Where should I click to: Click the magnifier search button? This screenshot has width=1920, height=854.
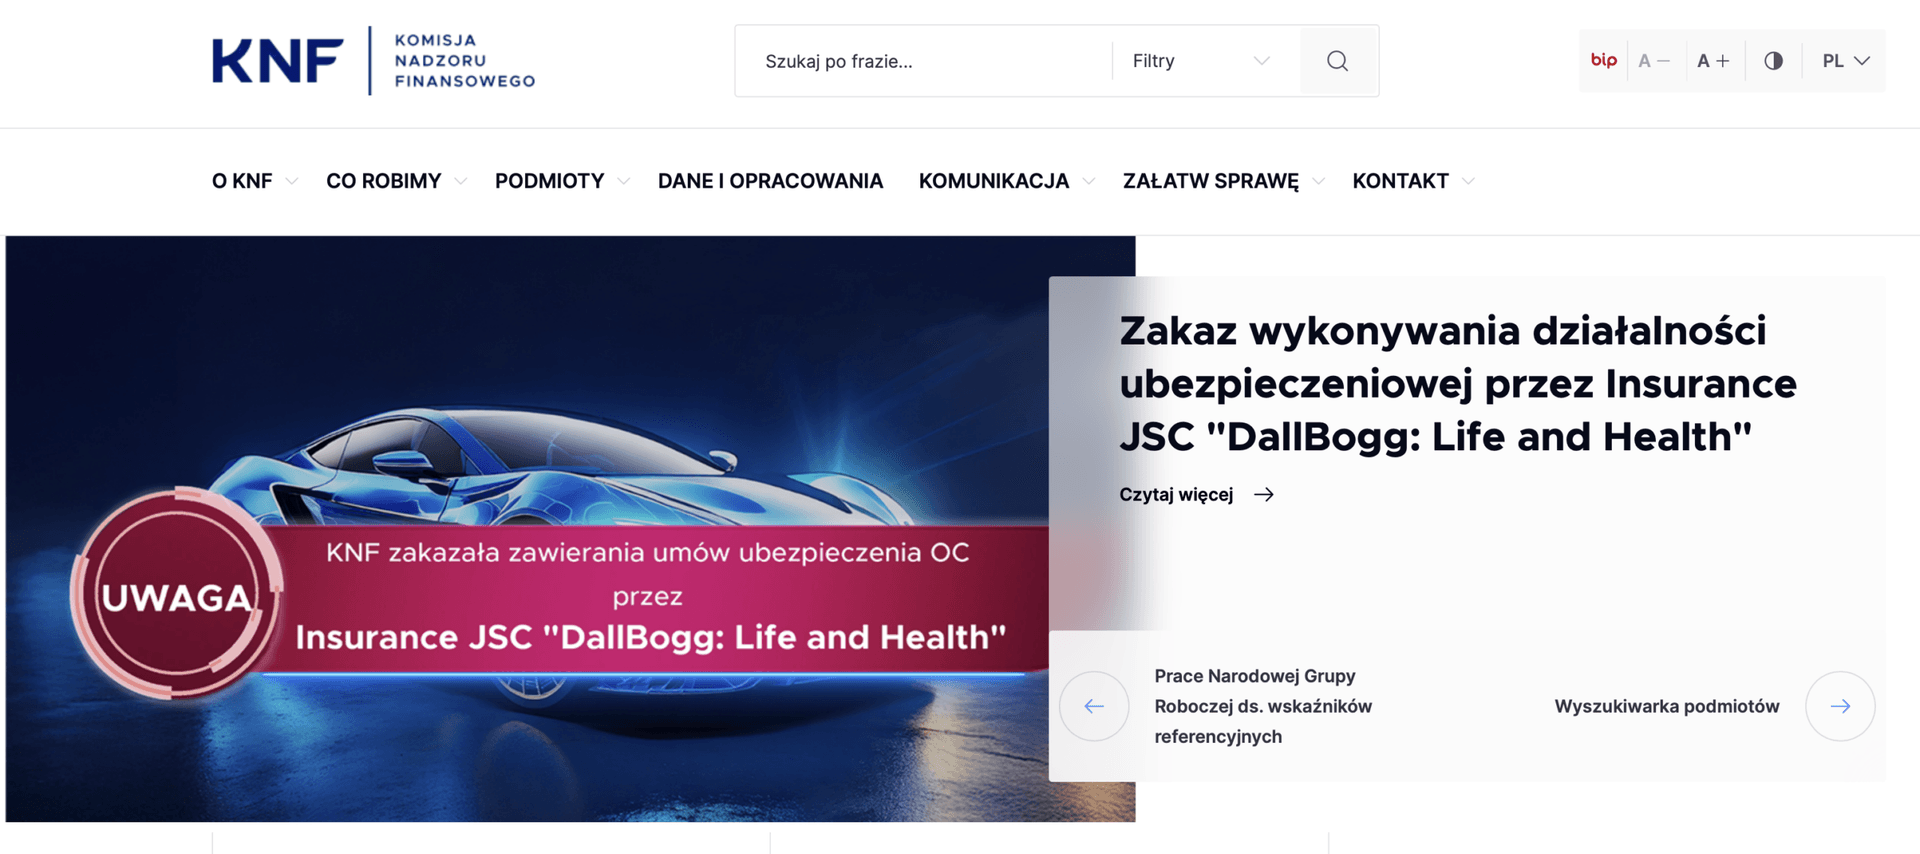(x=1338, y=61)
